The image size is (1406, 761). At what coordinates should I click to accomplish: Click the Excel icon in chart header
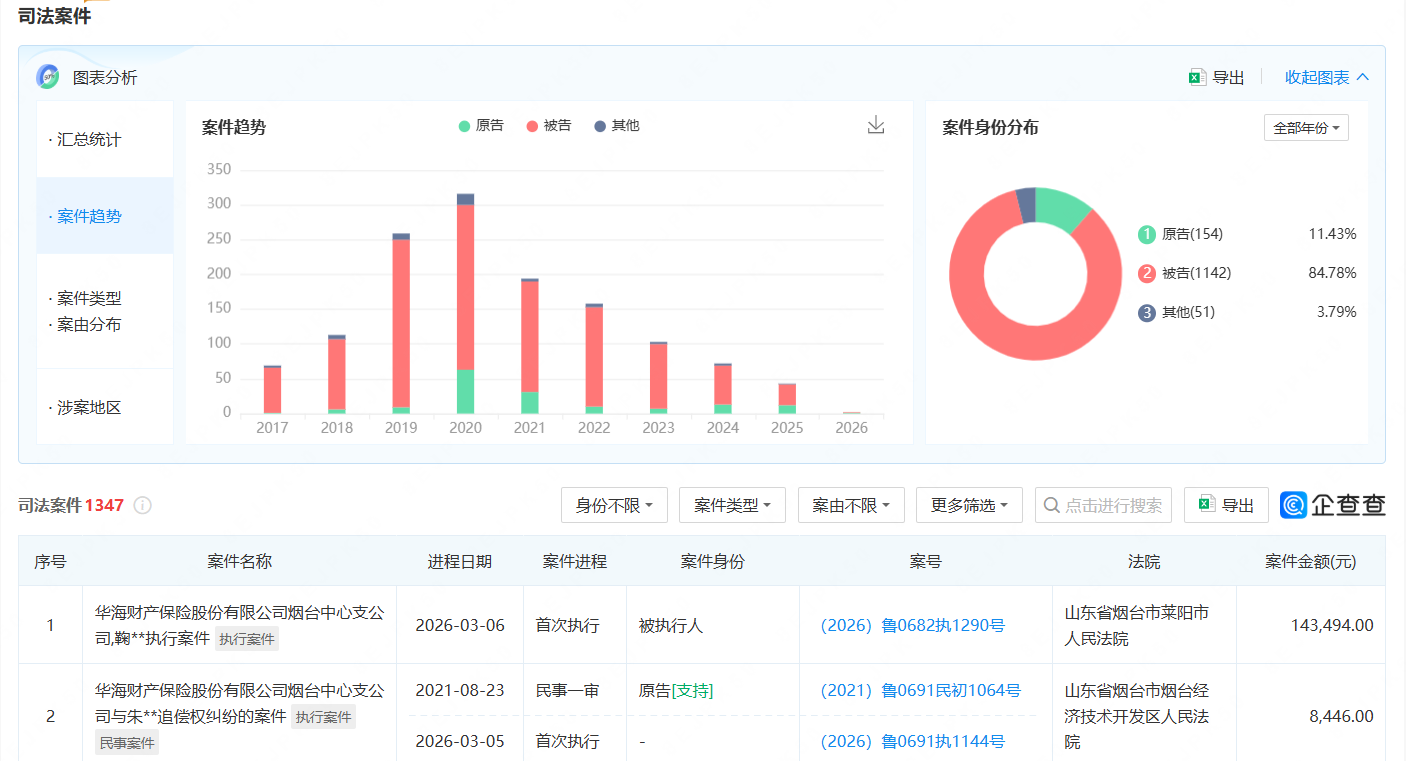pos(1197,77)
